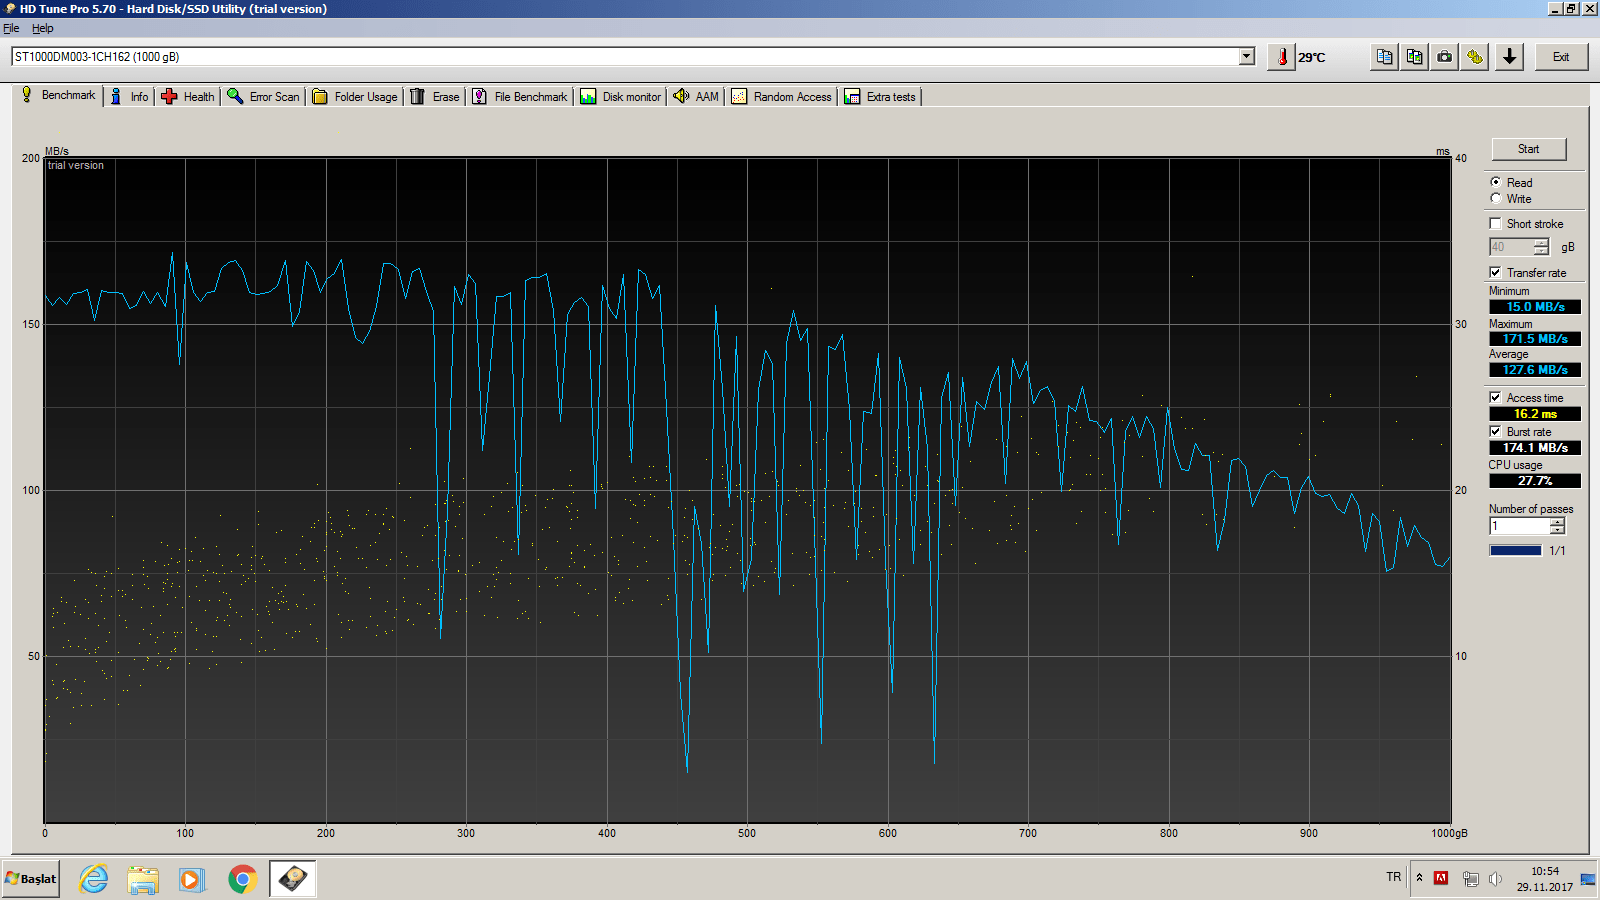Screen dimensions: 1600x900
Task: Toggle the Transfer rate checkbox
Action: (x=1495, y=272)
